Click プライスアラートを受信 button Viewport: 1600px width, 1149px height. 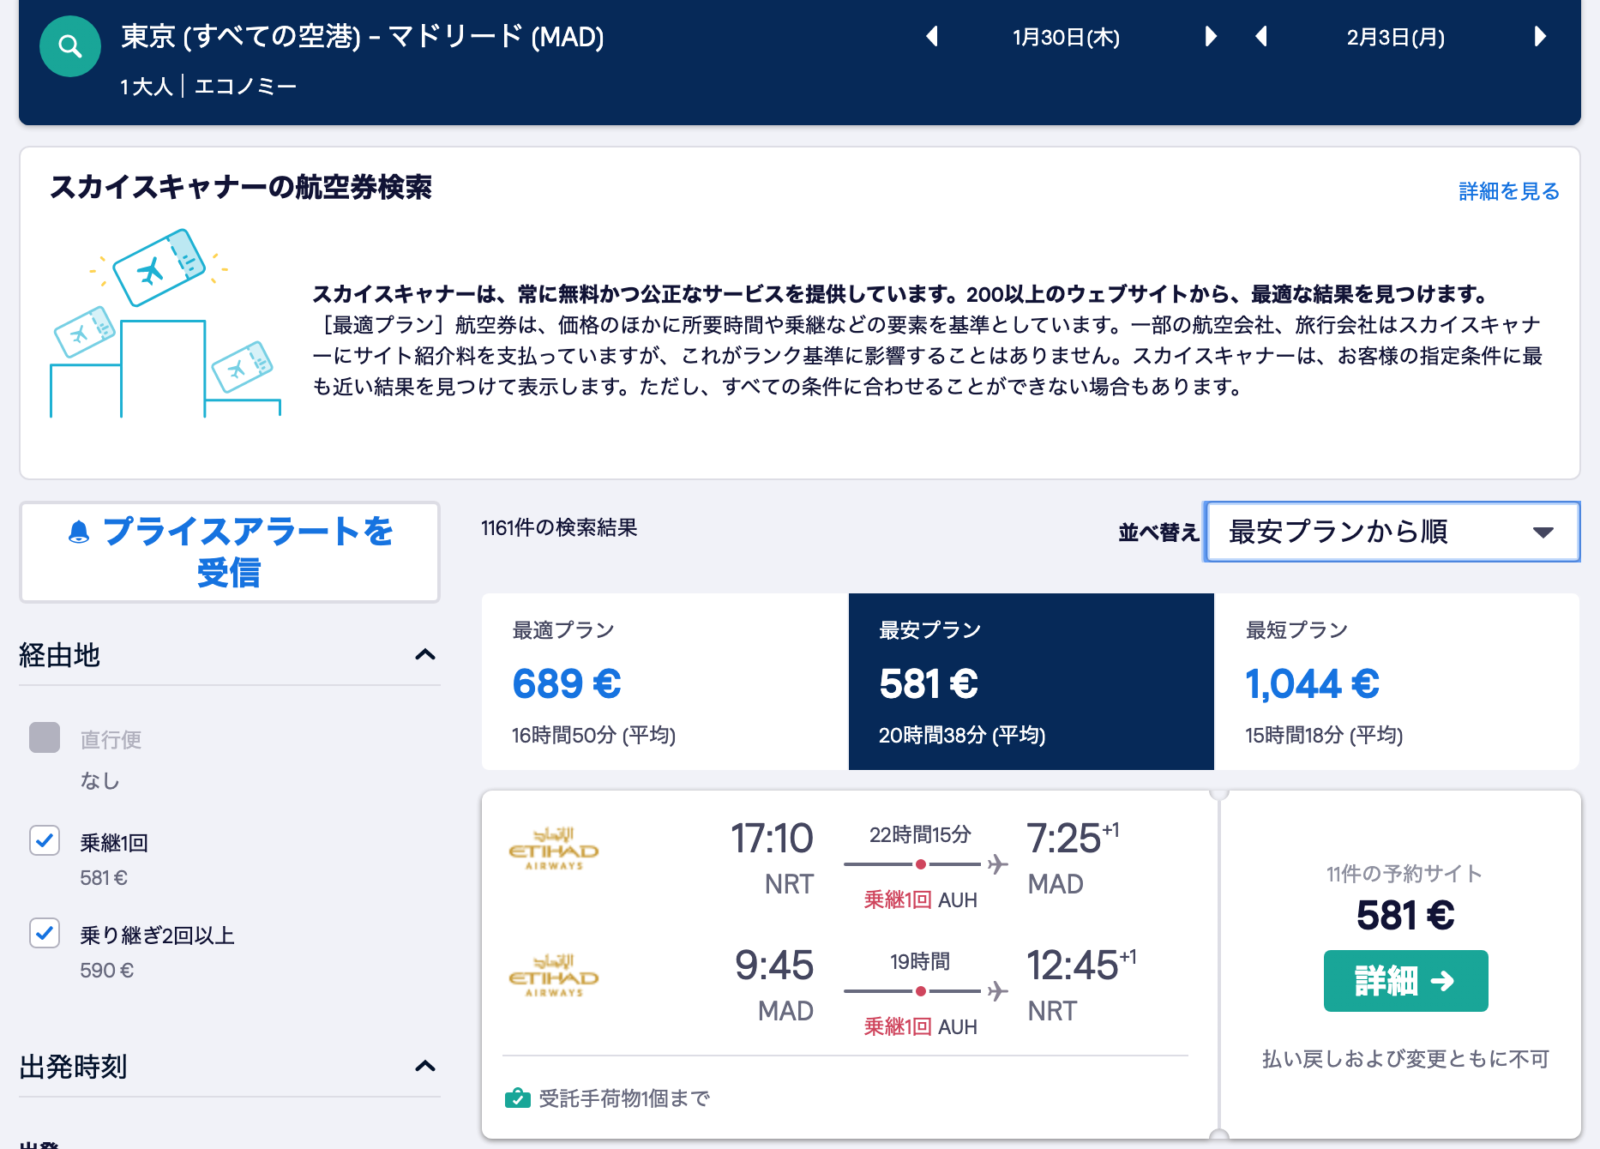pos(230,552)
